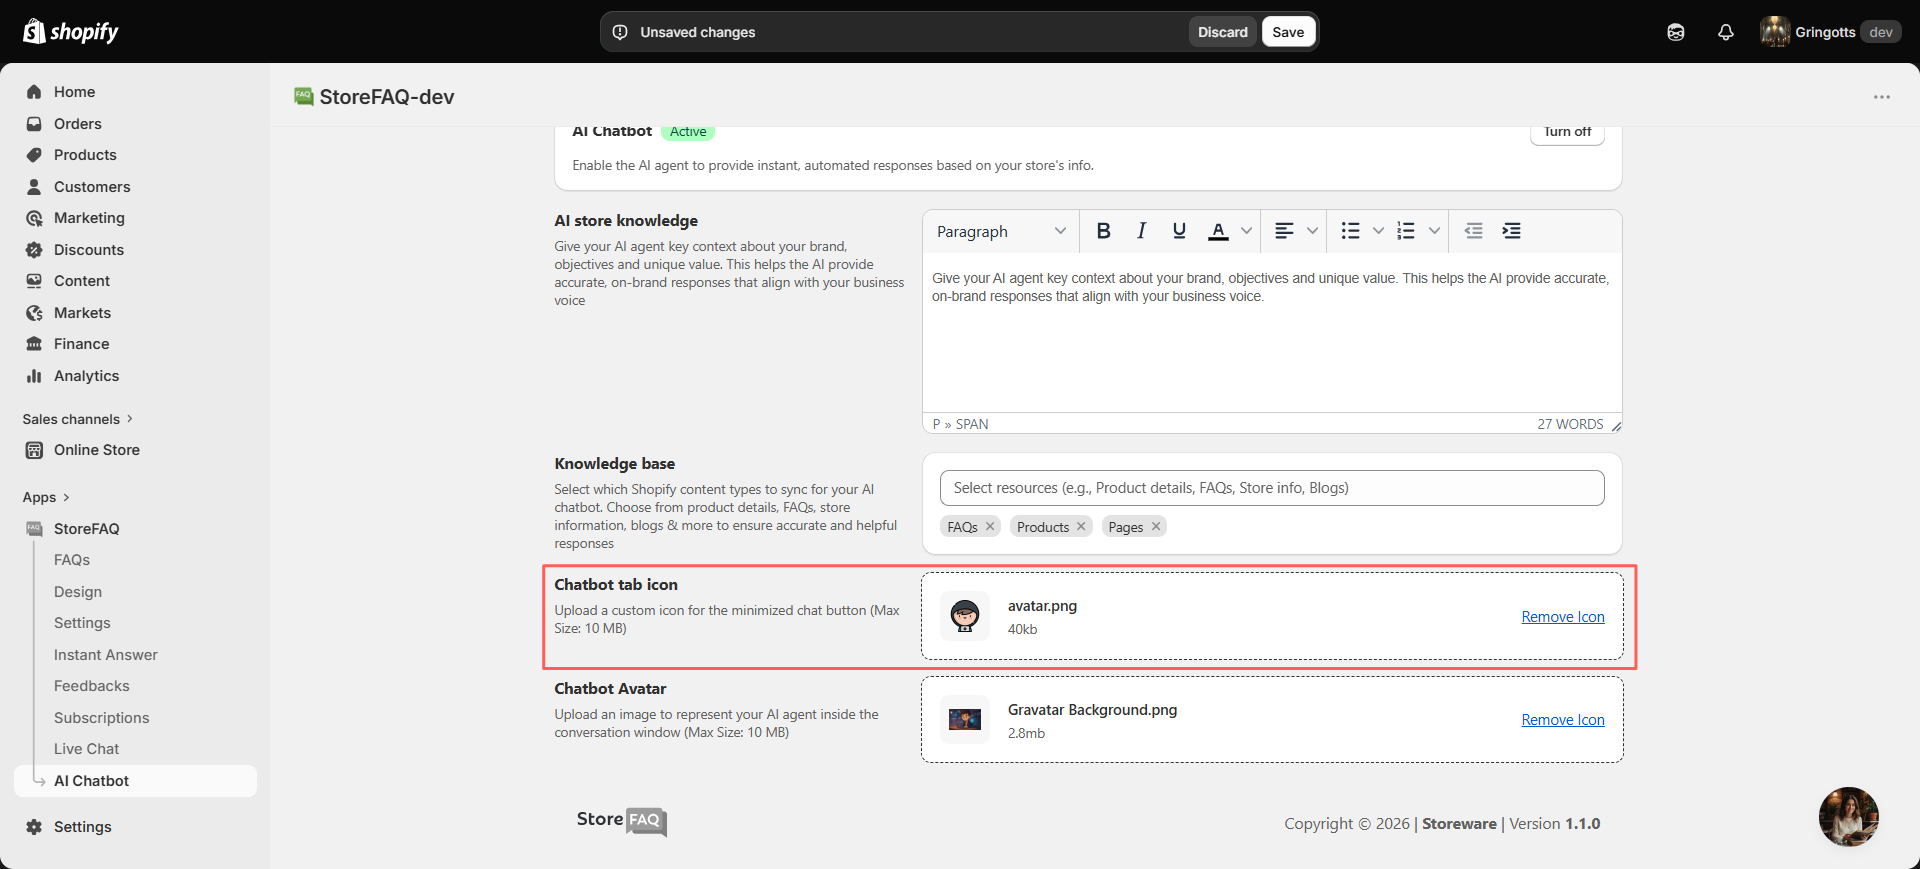Open the text color dropdown arrow
Image resolution: width=1920 pixels, height=869 pixels.
[1246, 231]
